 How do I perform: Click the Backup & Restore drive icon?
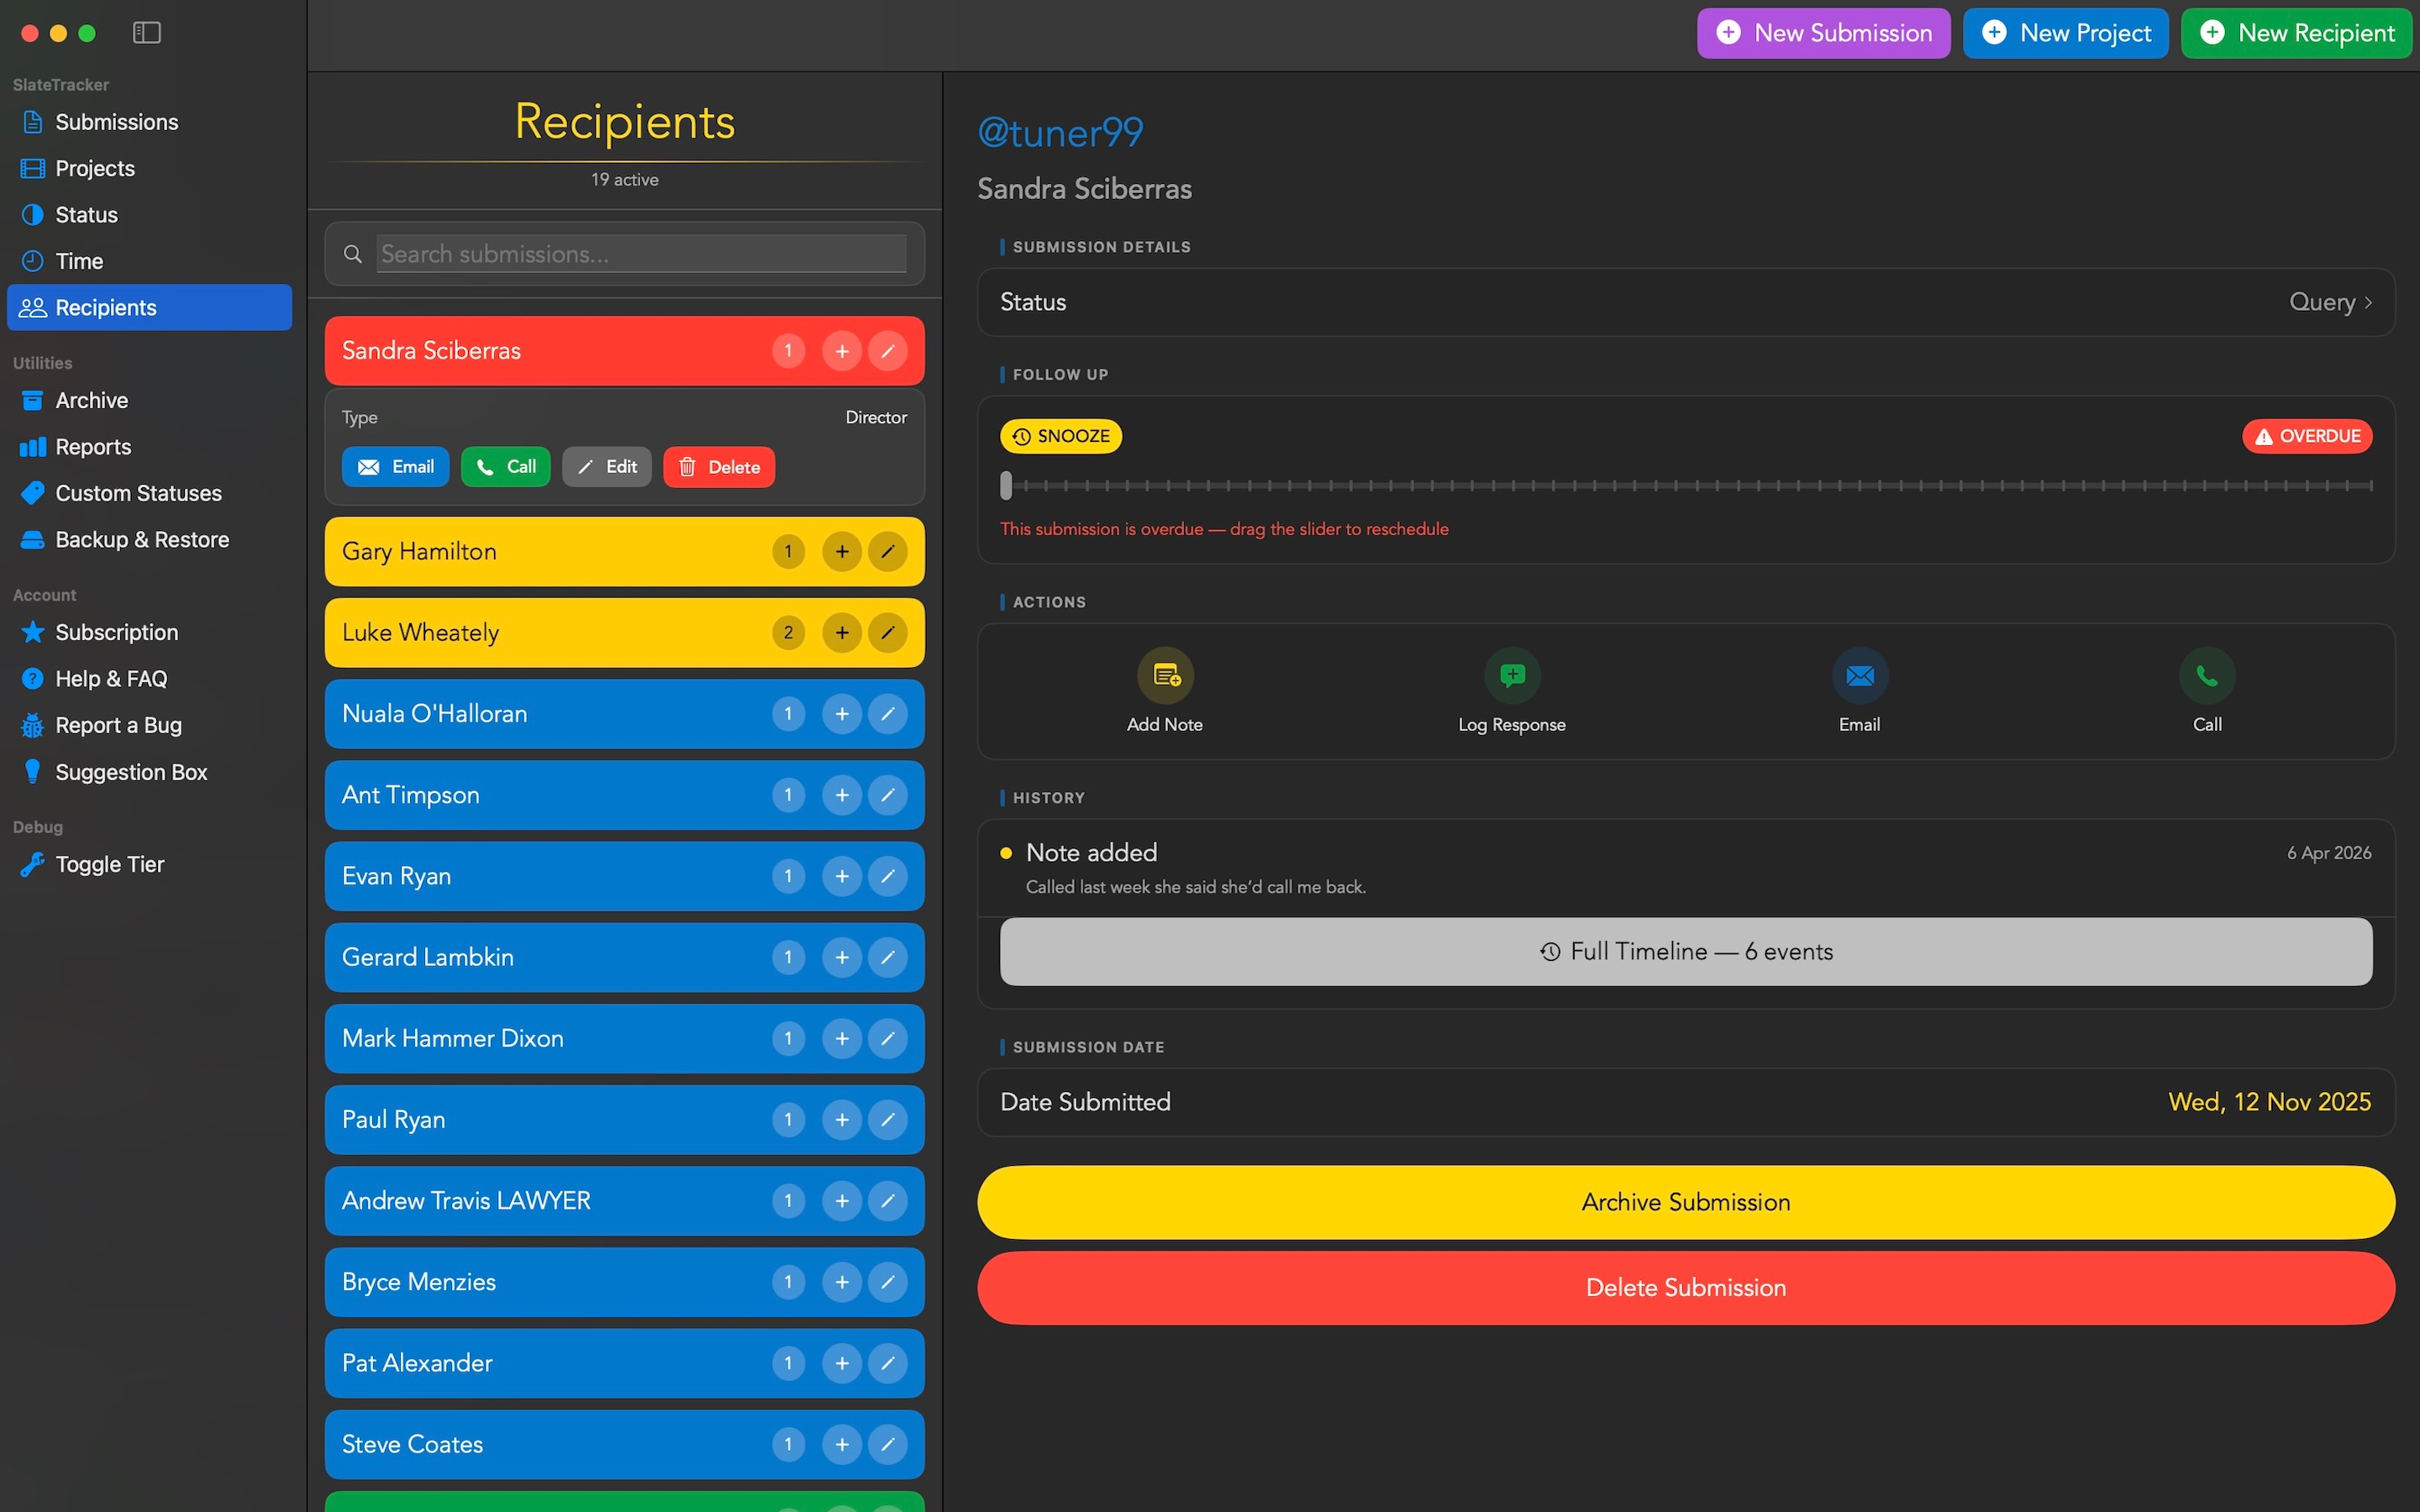pos(33,540)
